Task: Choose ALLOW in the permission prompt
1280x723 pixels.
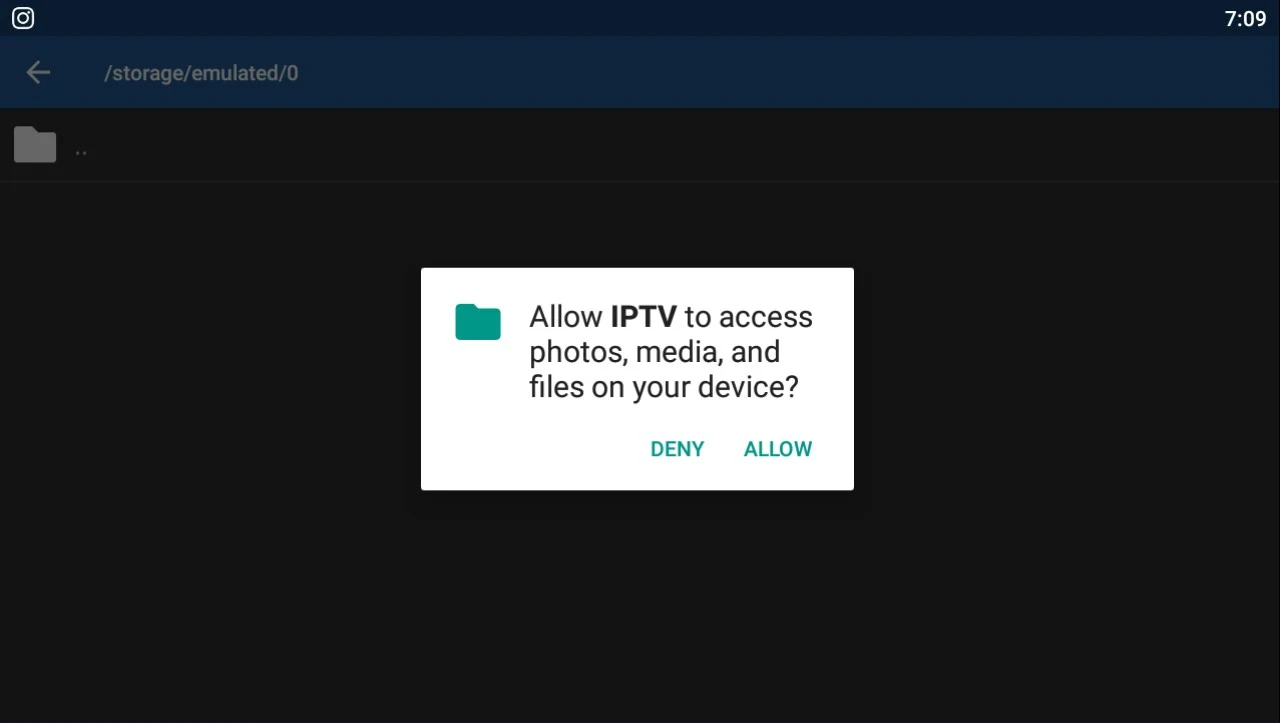Action: pos(778,449)
